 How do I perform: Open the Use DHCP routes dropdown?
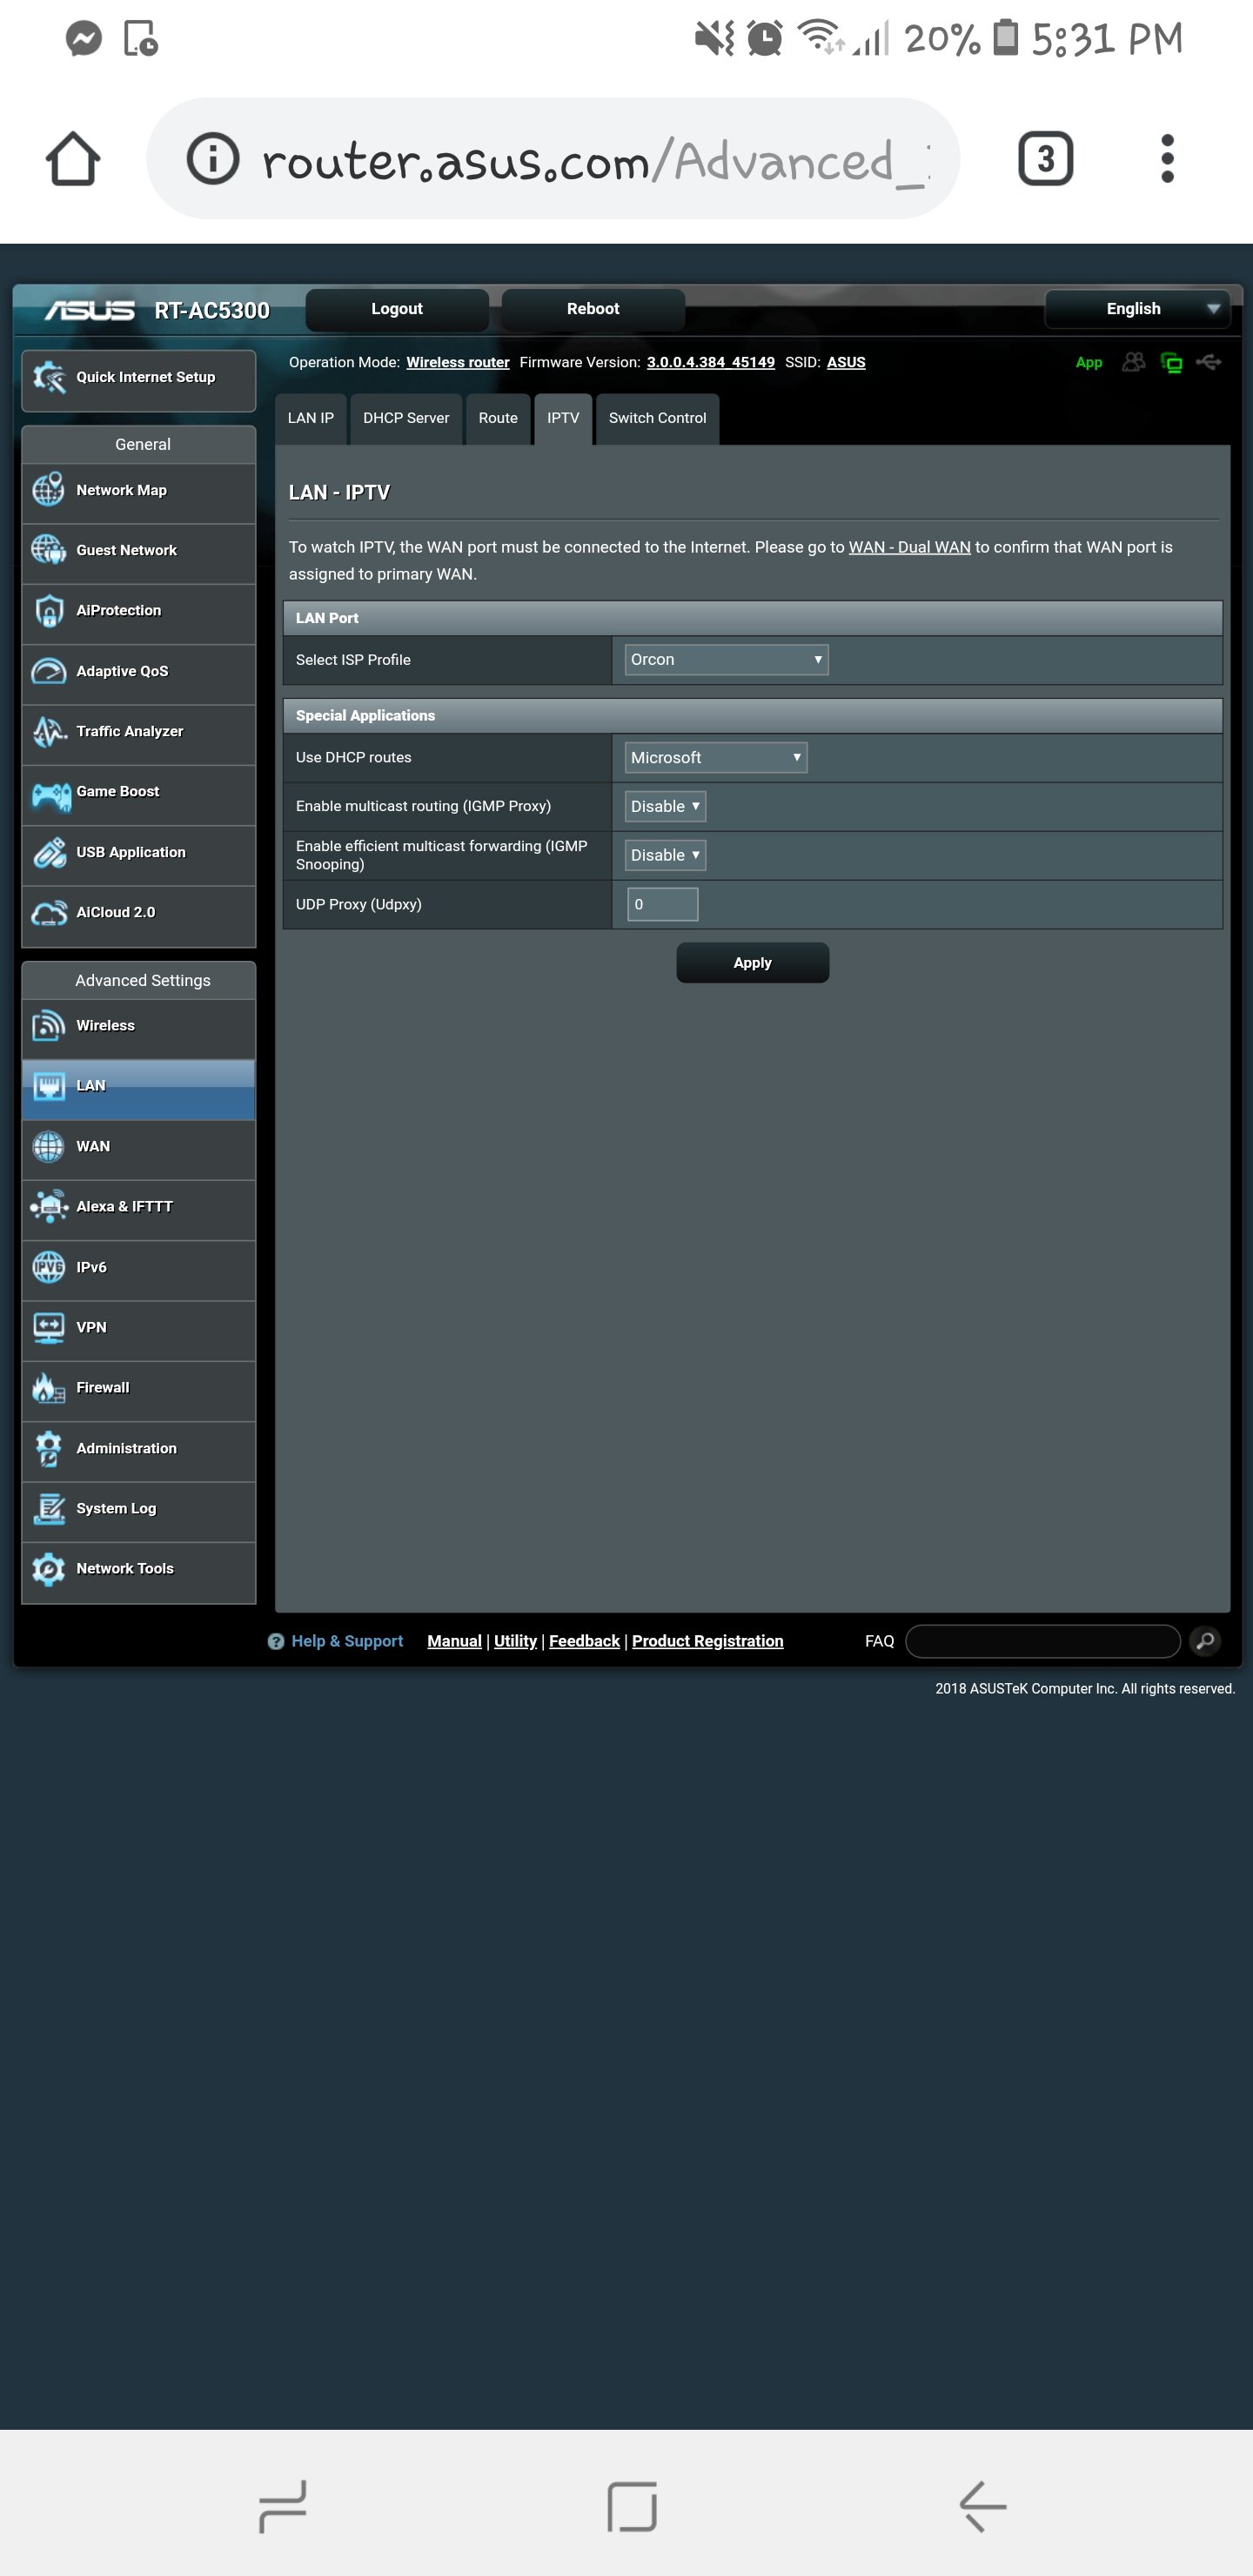coord(715,758)
